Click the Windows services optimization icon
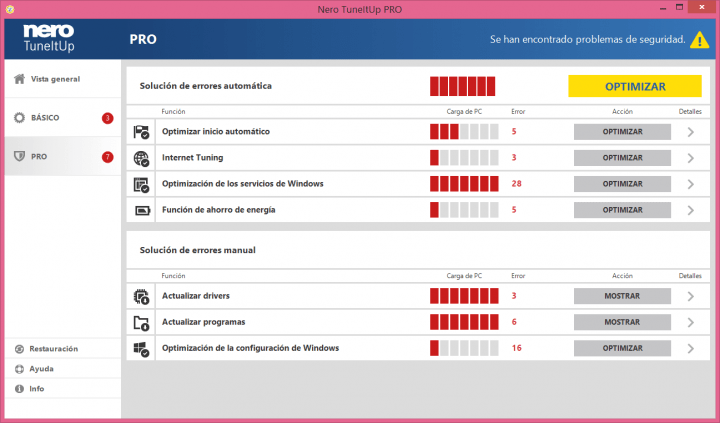 [x=141, y=184]
